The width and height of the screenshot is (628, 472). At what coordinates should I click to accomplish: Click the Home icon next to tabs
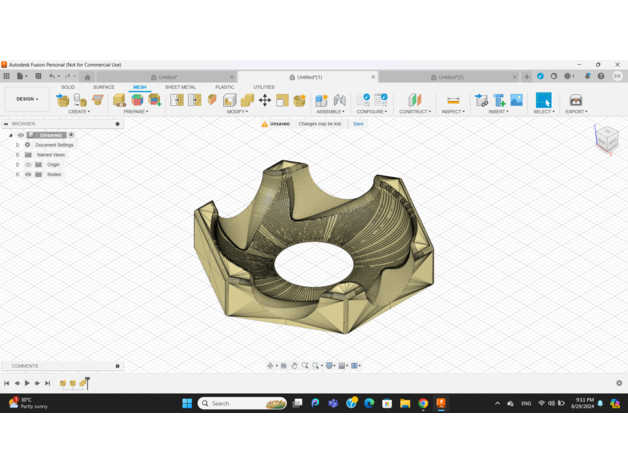pos(87,77)
